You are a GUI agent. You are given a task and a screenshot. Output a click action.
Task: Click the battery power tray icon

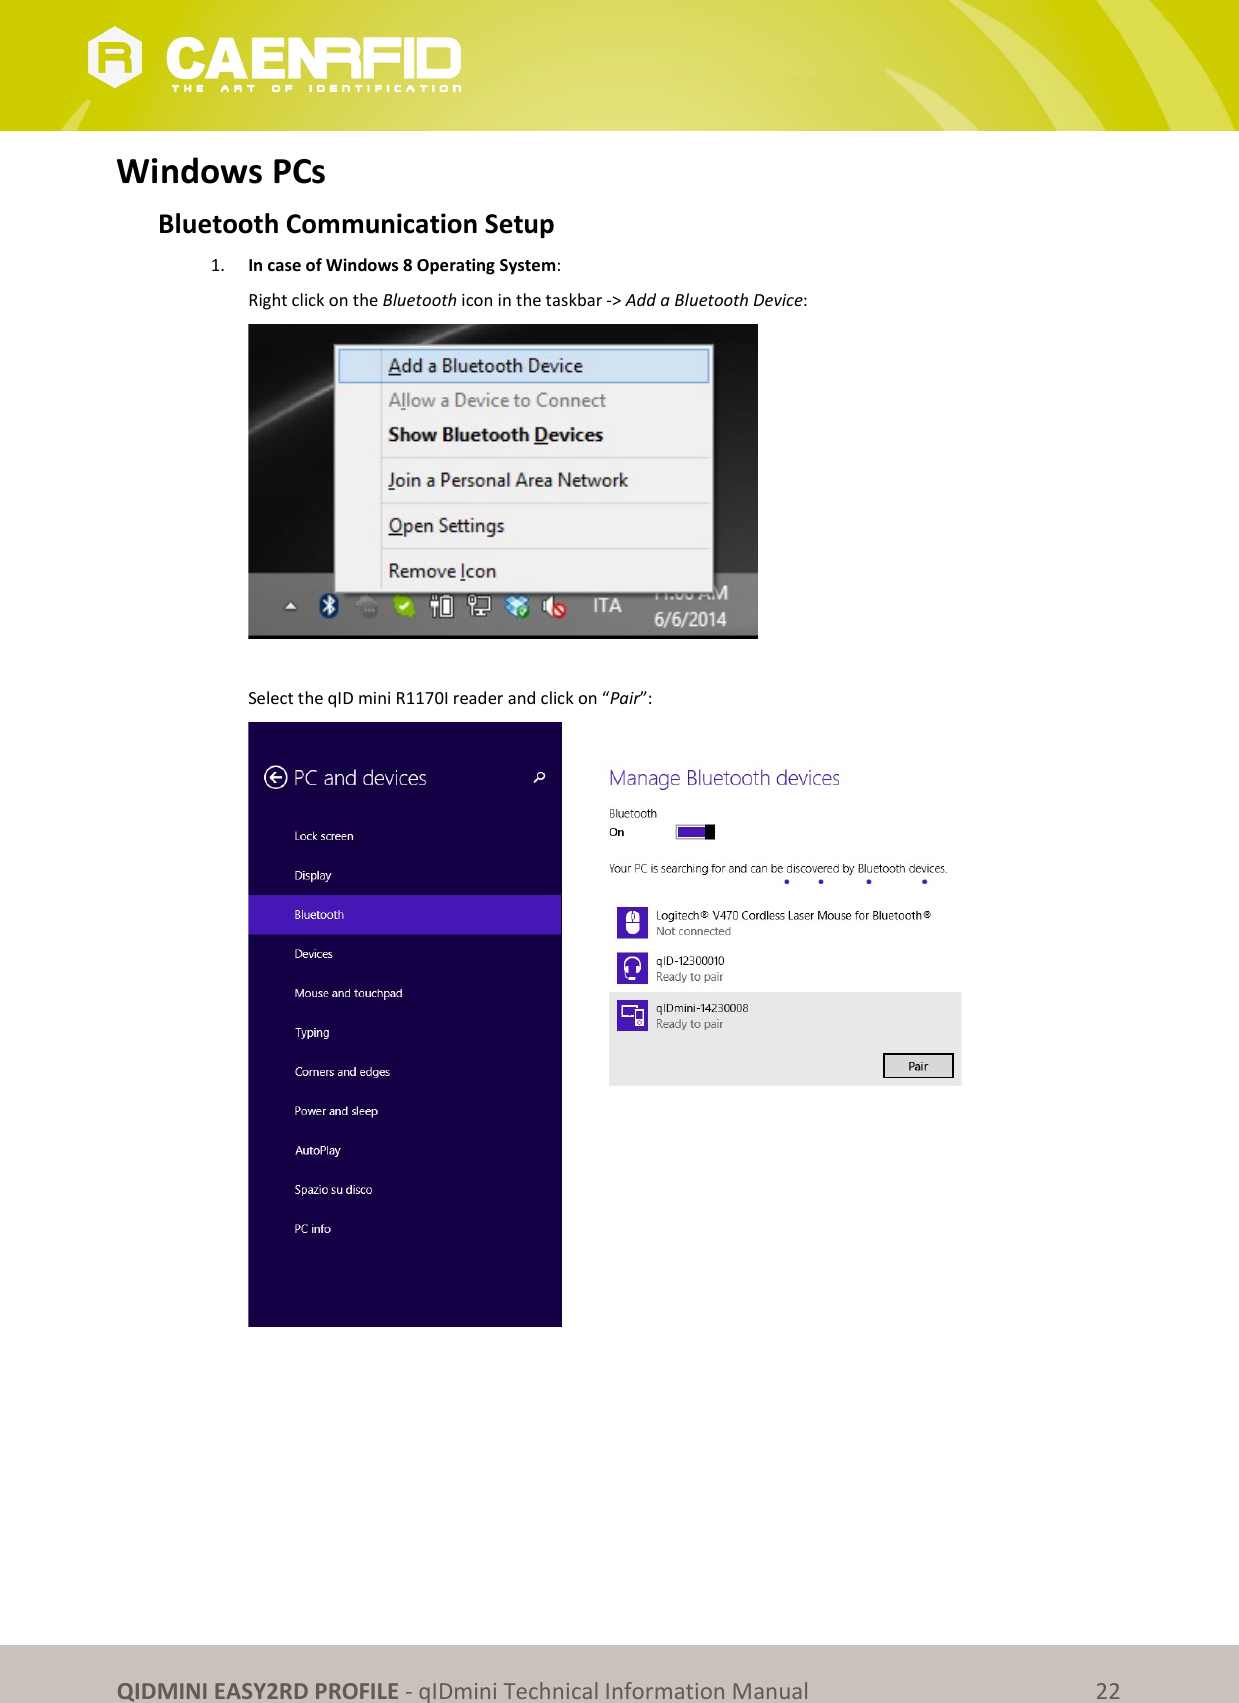coord(441,606)
